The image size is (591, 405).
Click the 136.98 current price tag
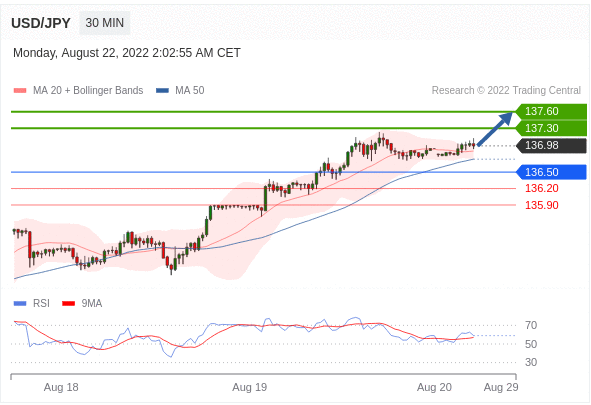pos(551,145)
